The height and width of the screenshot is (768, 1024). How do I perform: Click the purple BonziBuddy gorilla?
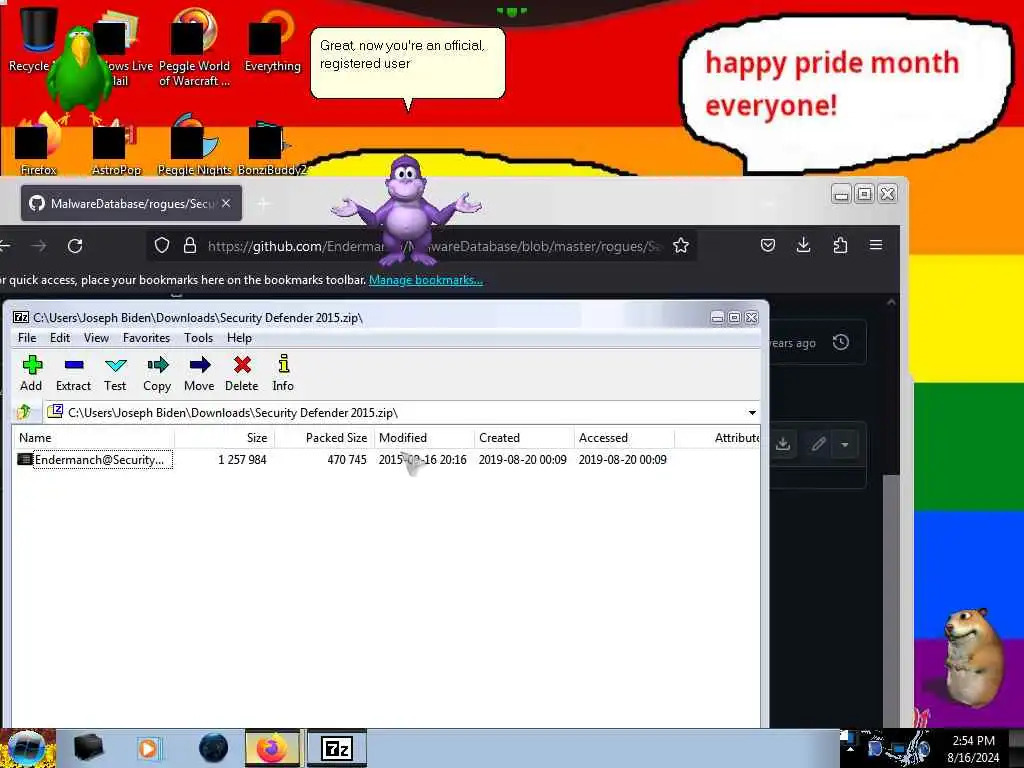tap(406, 210)
